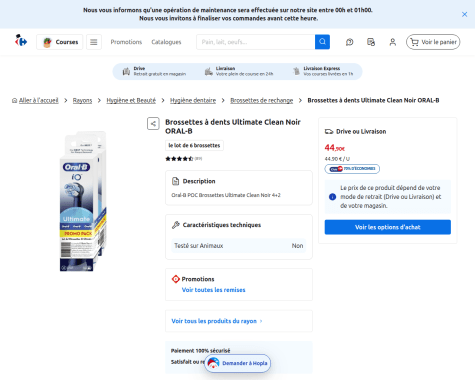This screenshot has width=475, height=380.
Task: Follow the Voir toutes les remises link
Action: (x=213, y=290)
